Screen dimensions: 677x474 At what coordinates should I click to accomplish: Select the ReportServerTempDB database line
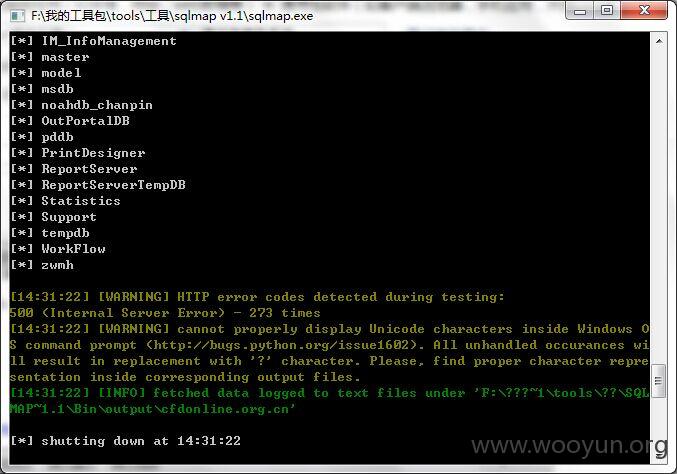[98, 185]
